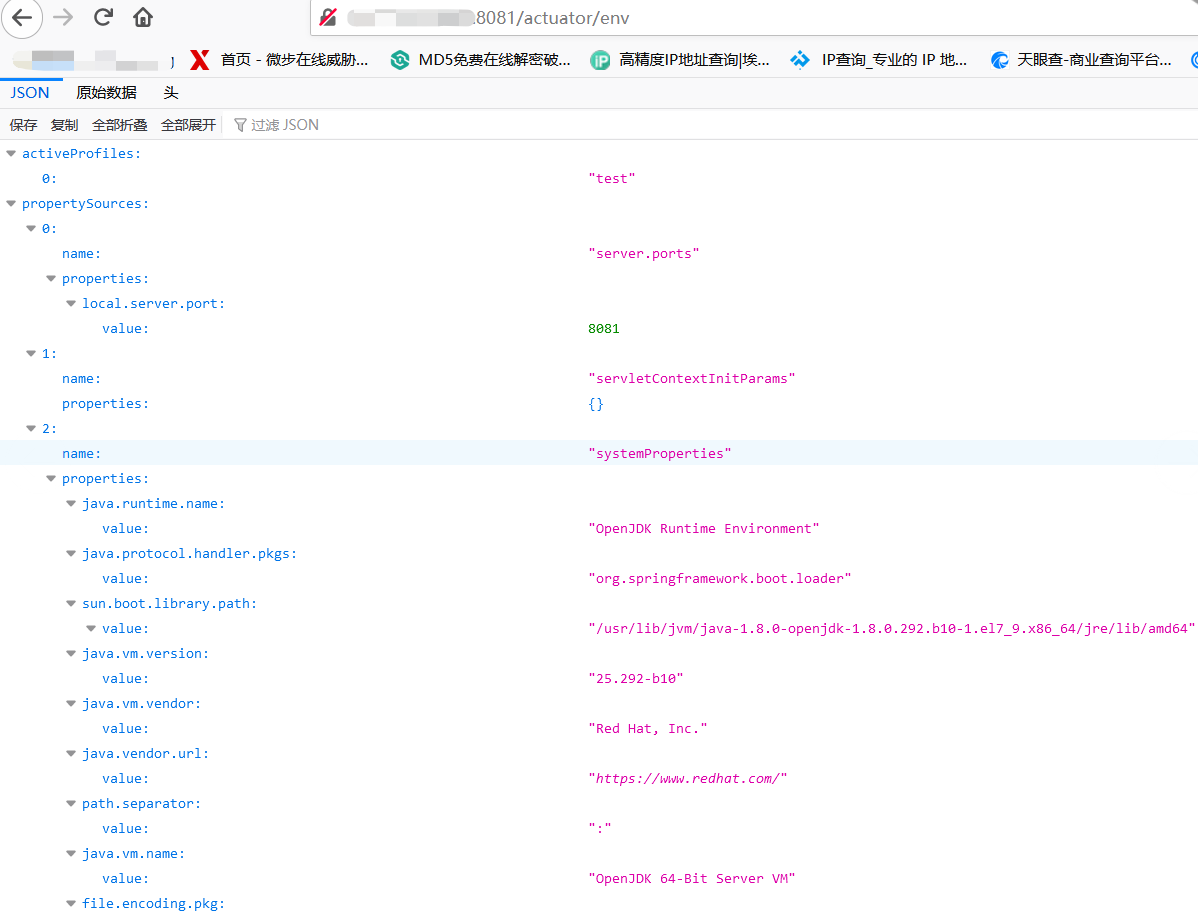Select "org.springframework.boot.loader" value
1198x916 pixels.
tap(720, 578)
